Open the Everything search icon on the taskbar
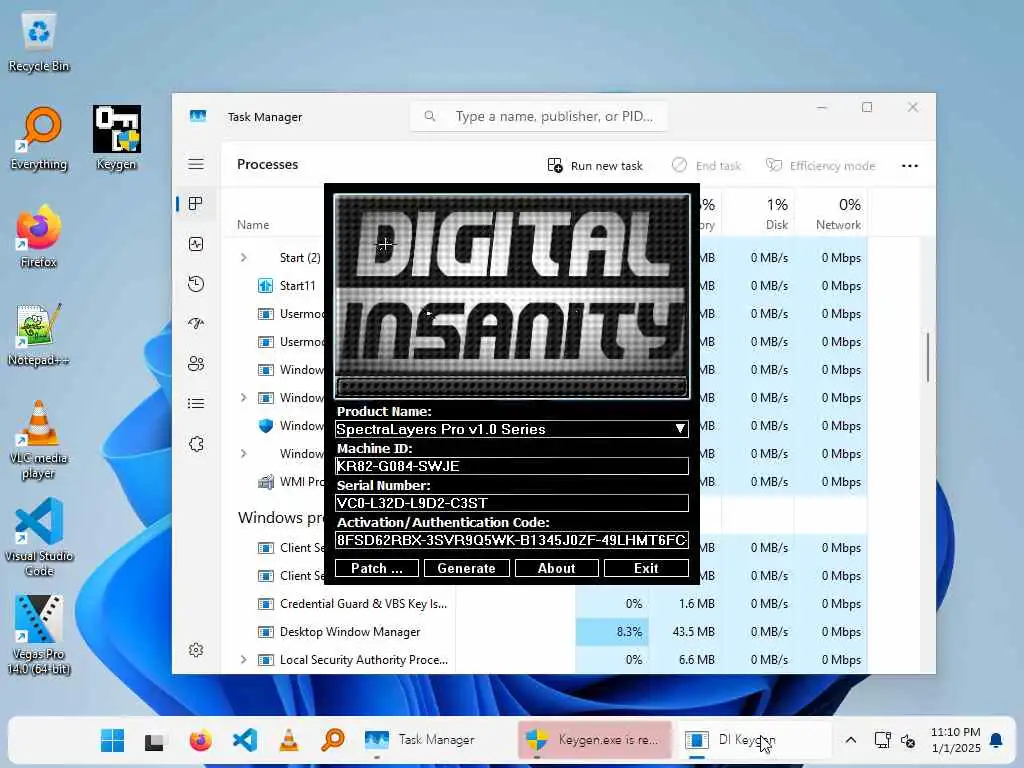Image resolution: width=1024 pixels, height=768 pixels. point(333,741)
